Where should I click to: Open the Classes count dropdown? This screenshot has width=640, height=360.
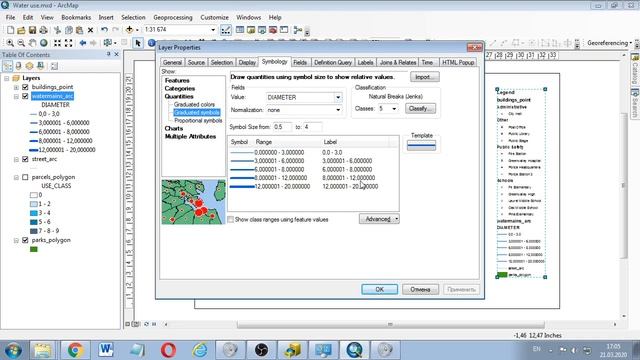point(394,109)
